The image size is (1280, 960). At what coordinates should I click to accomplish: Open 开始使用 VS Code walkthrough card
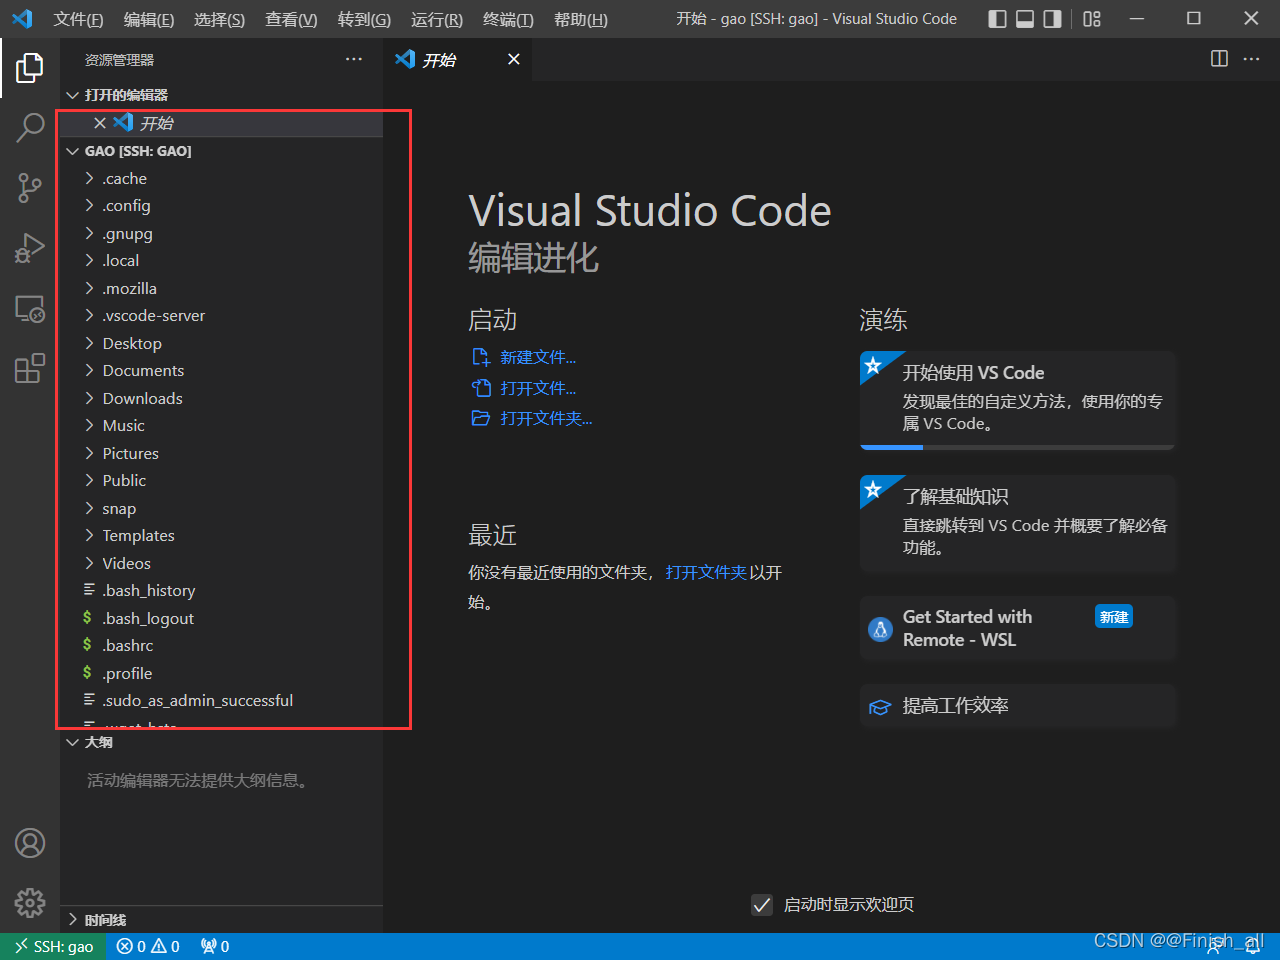(1017, 400)
